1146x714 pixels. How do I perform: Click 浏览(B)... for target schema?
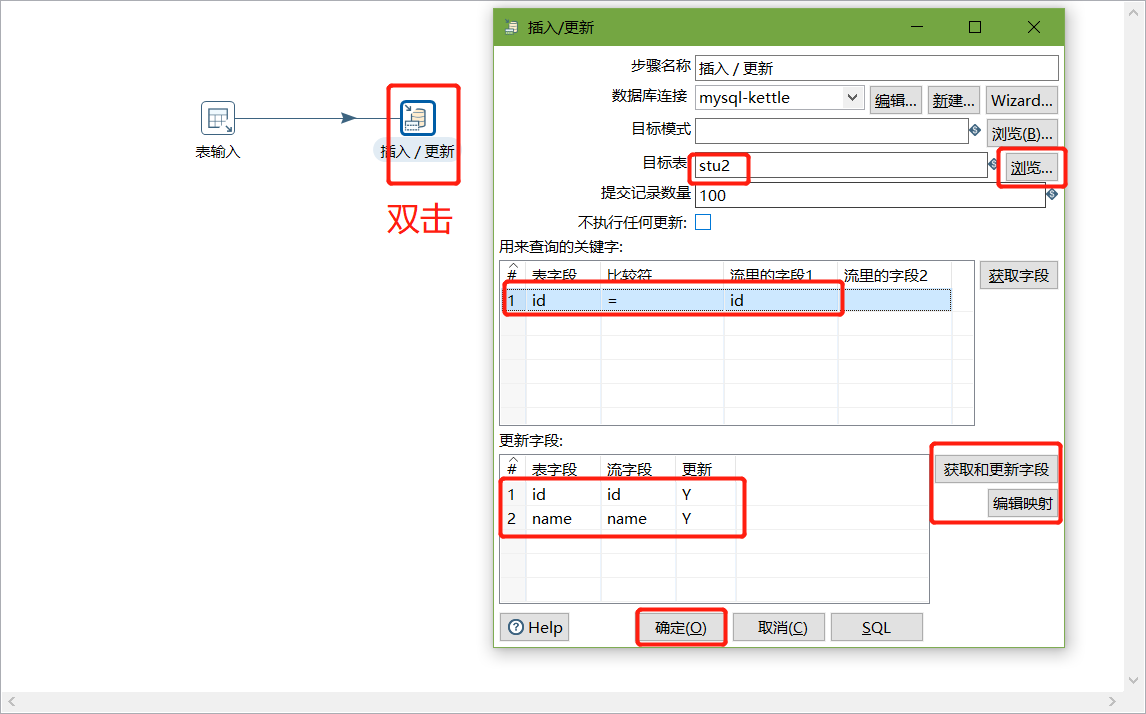coord(1022,134)
